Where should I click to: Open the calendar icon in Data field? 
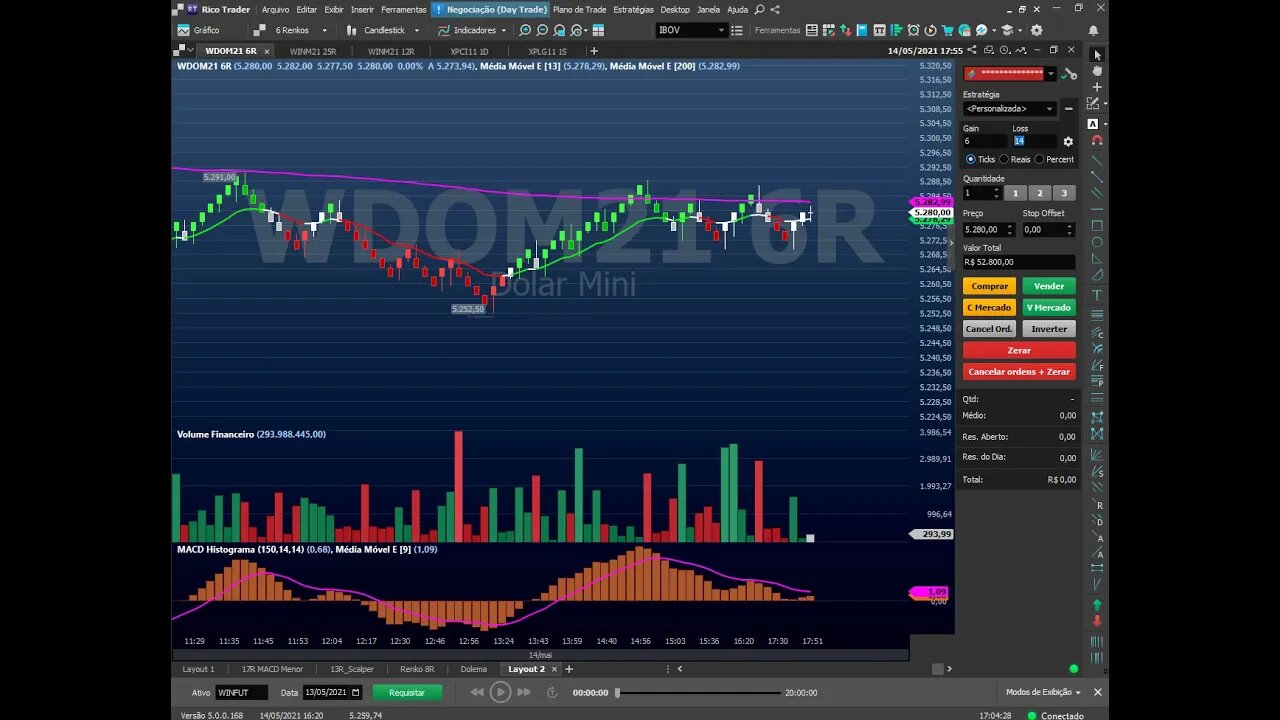click(355, 692)
